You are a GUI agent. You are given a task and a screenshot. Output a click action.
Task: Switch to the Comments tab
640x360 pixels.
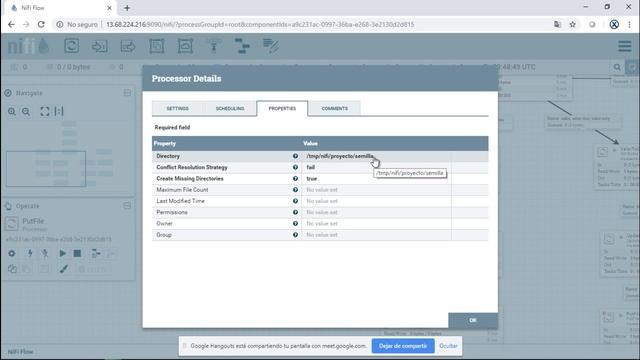(x=335, y=109)
